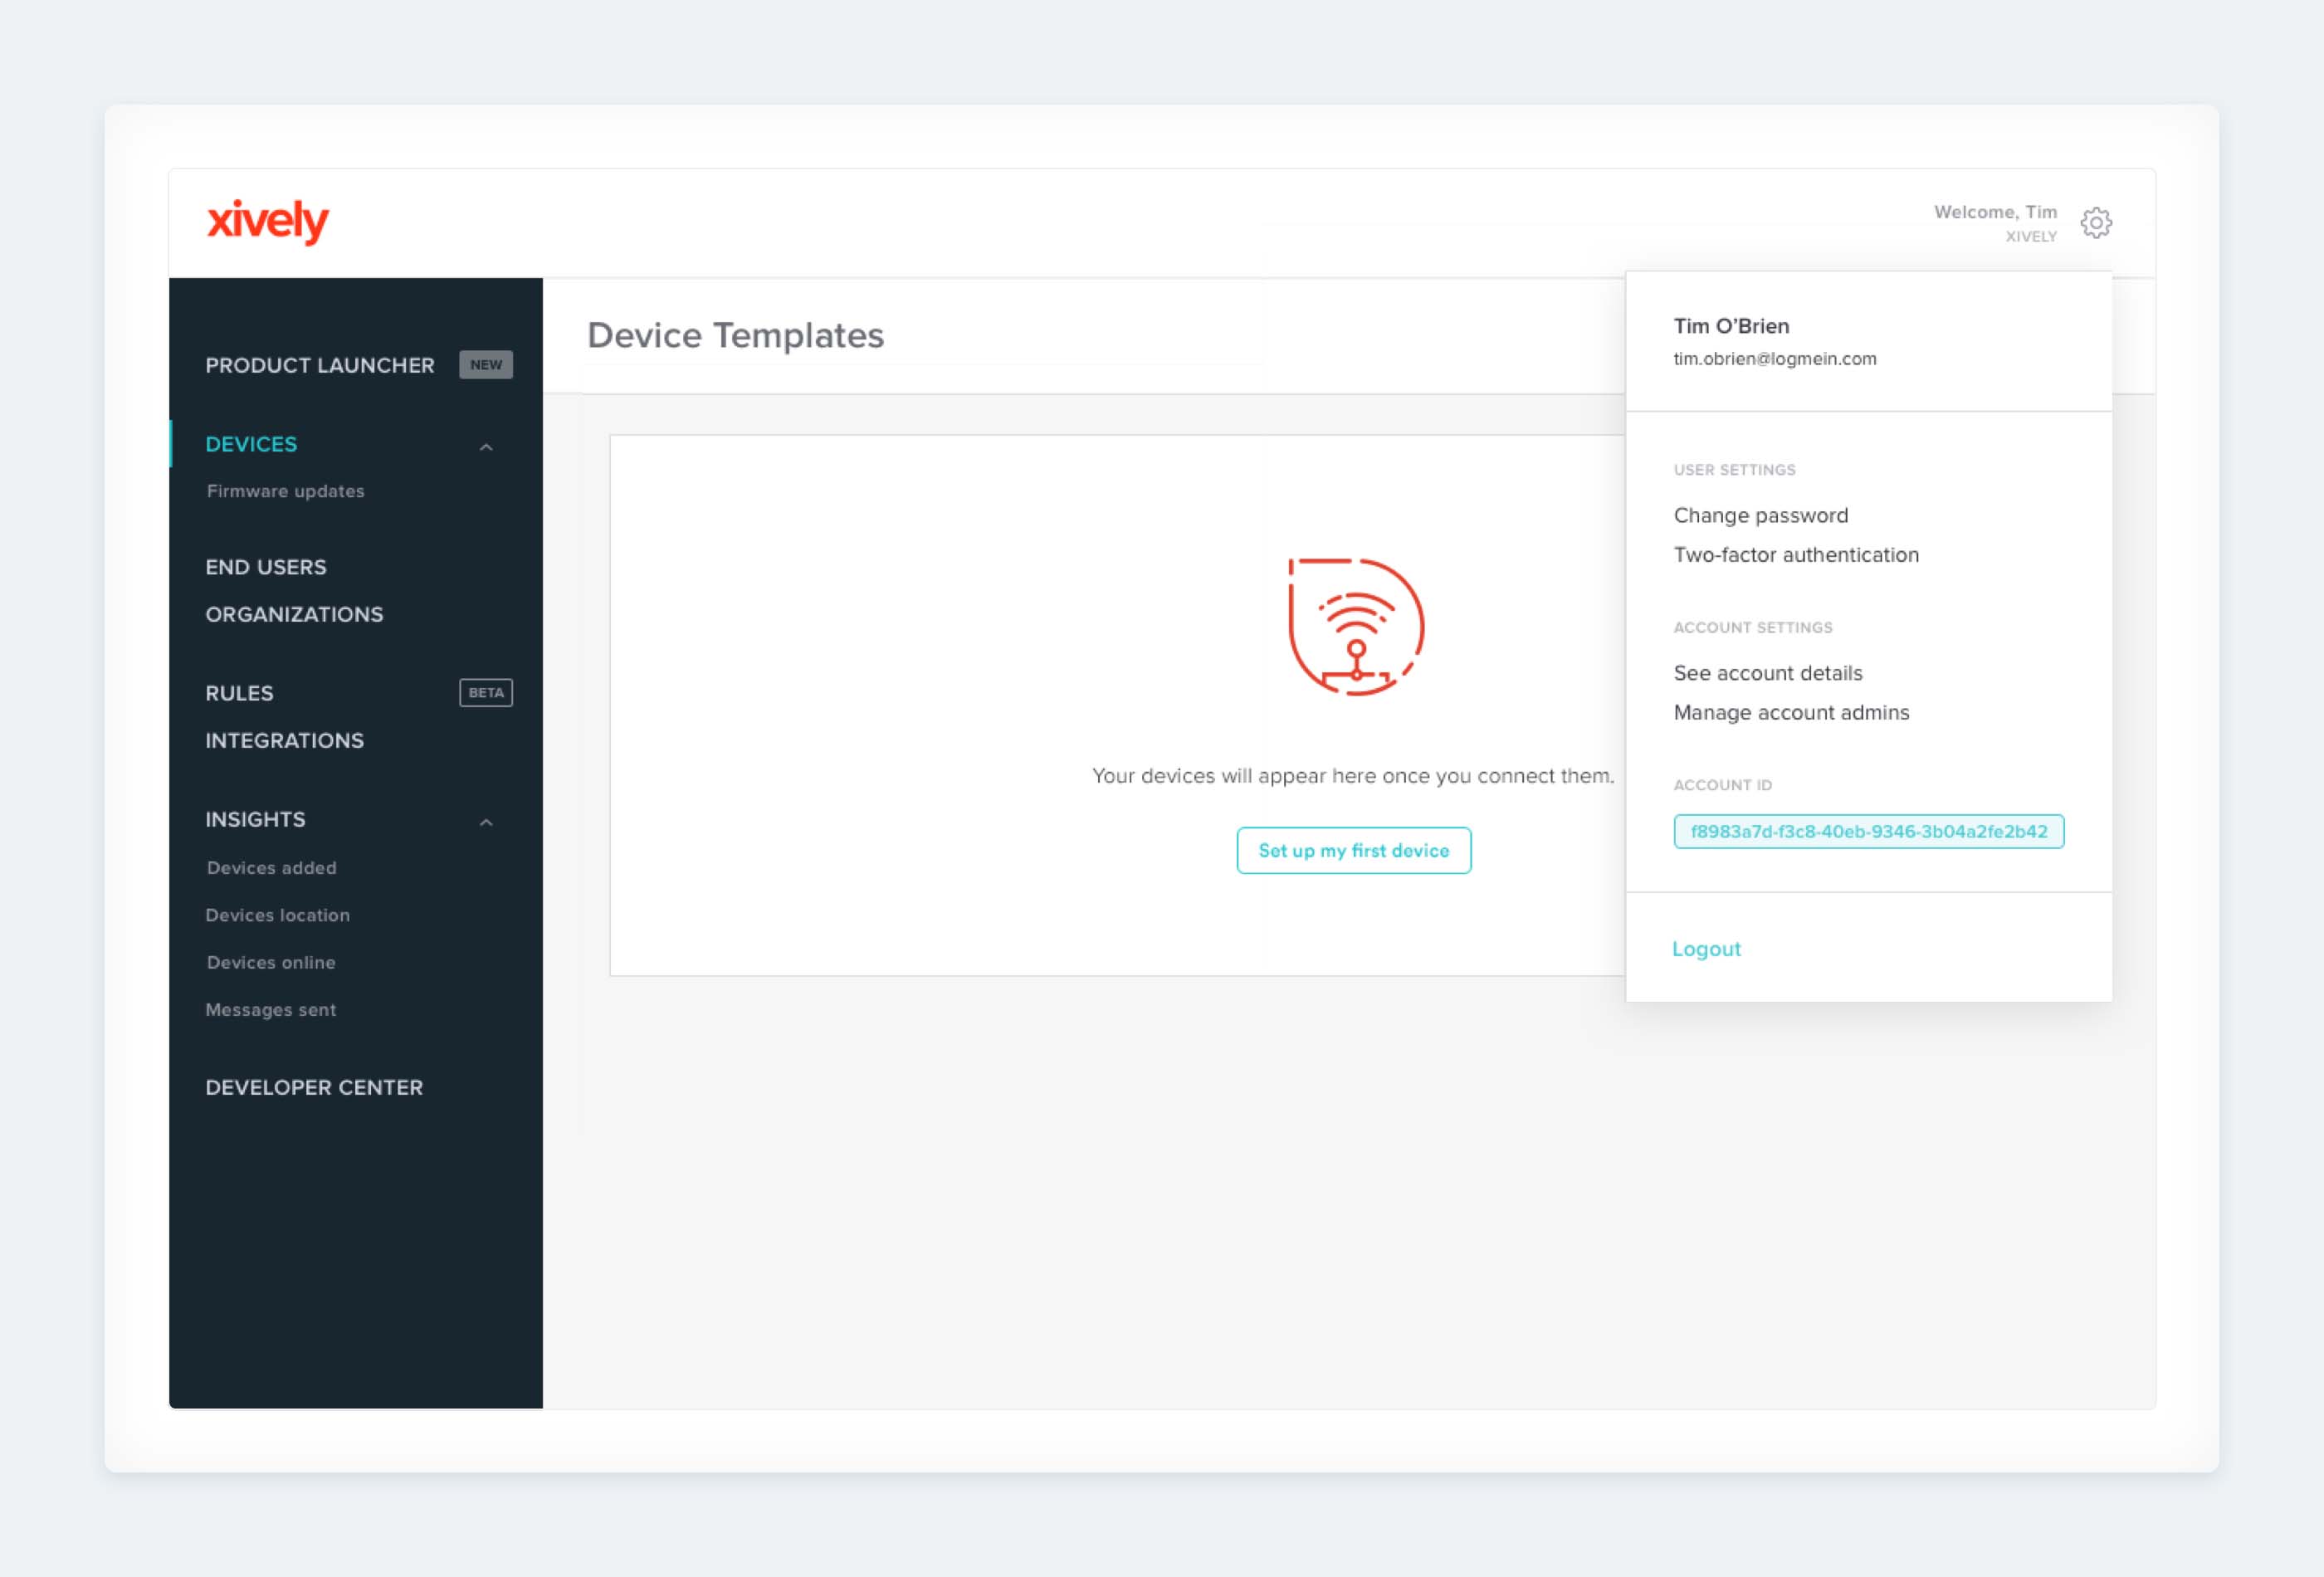The image size is (2324, 1577).
Task: Navigate to DEVELOPER CENTER
Action: (x=313, y=1087)
